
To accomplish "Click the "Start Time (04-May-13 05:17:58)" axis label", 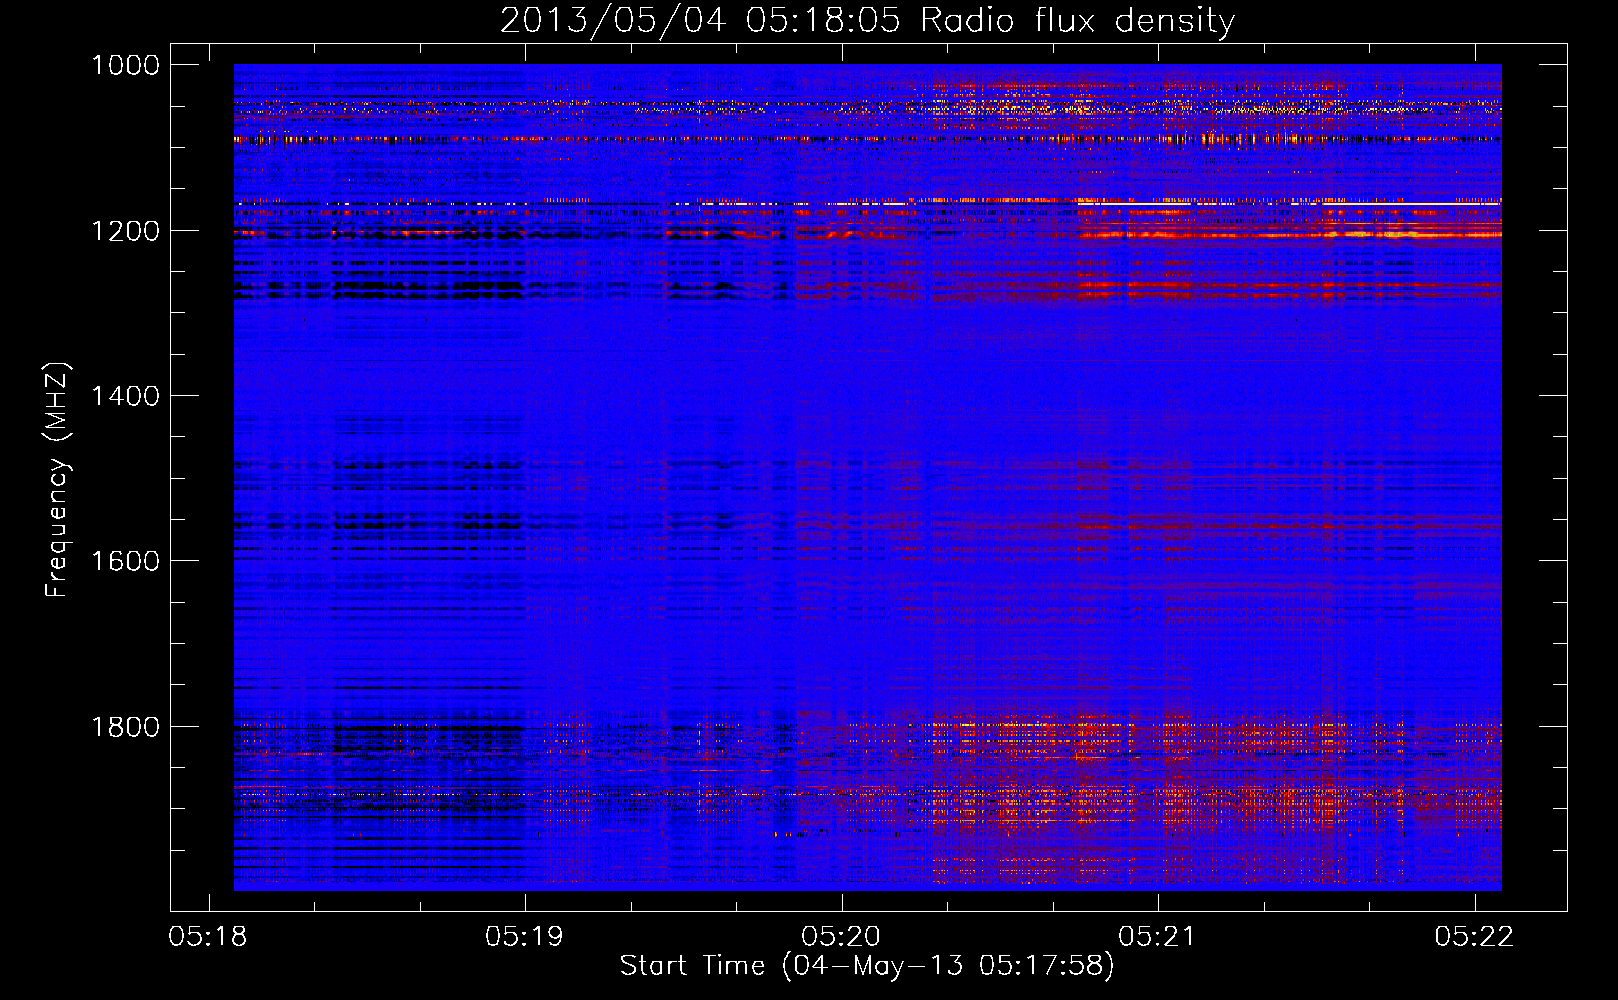I will (867, 966).
